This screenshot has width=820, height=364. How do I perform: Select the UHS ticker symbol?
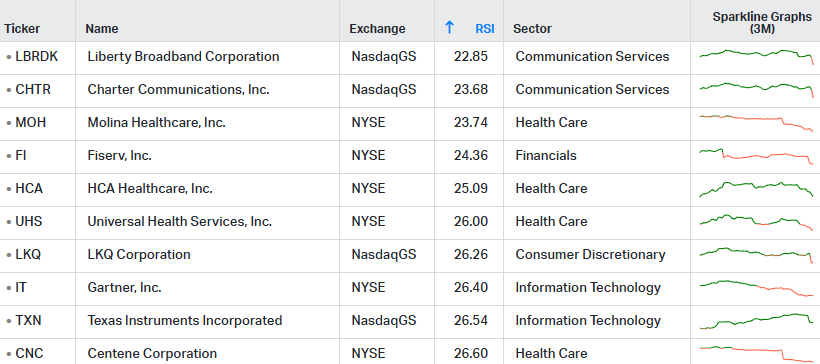click(29, 221)
